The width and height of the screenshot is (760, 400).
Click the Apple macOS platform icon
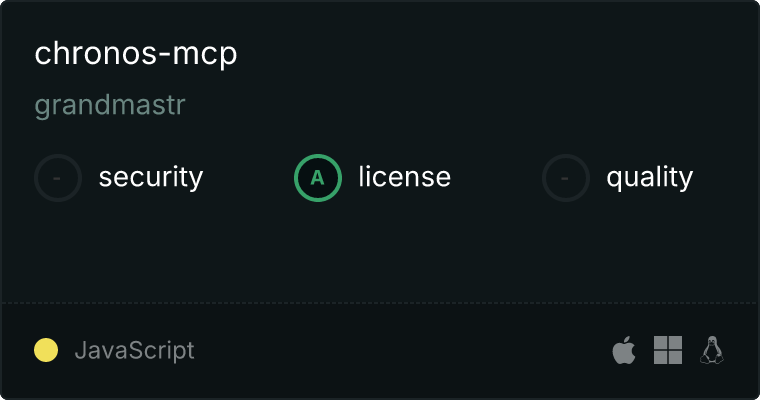pos(624,350)
